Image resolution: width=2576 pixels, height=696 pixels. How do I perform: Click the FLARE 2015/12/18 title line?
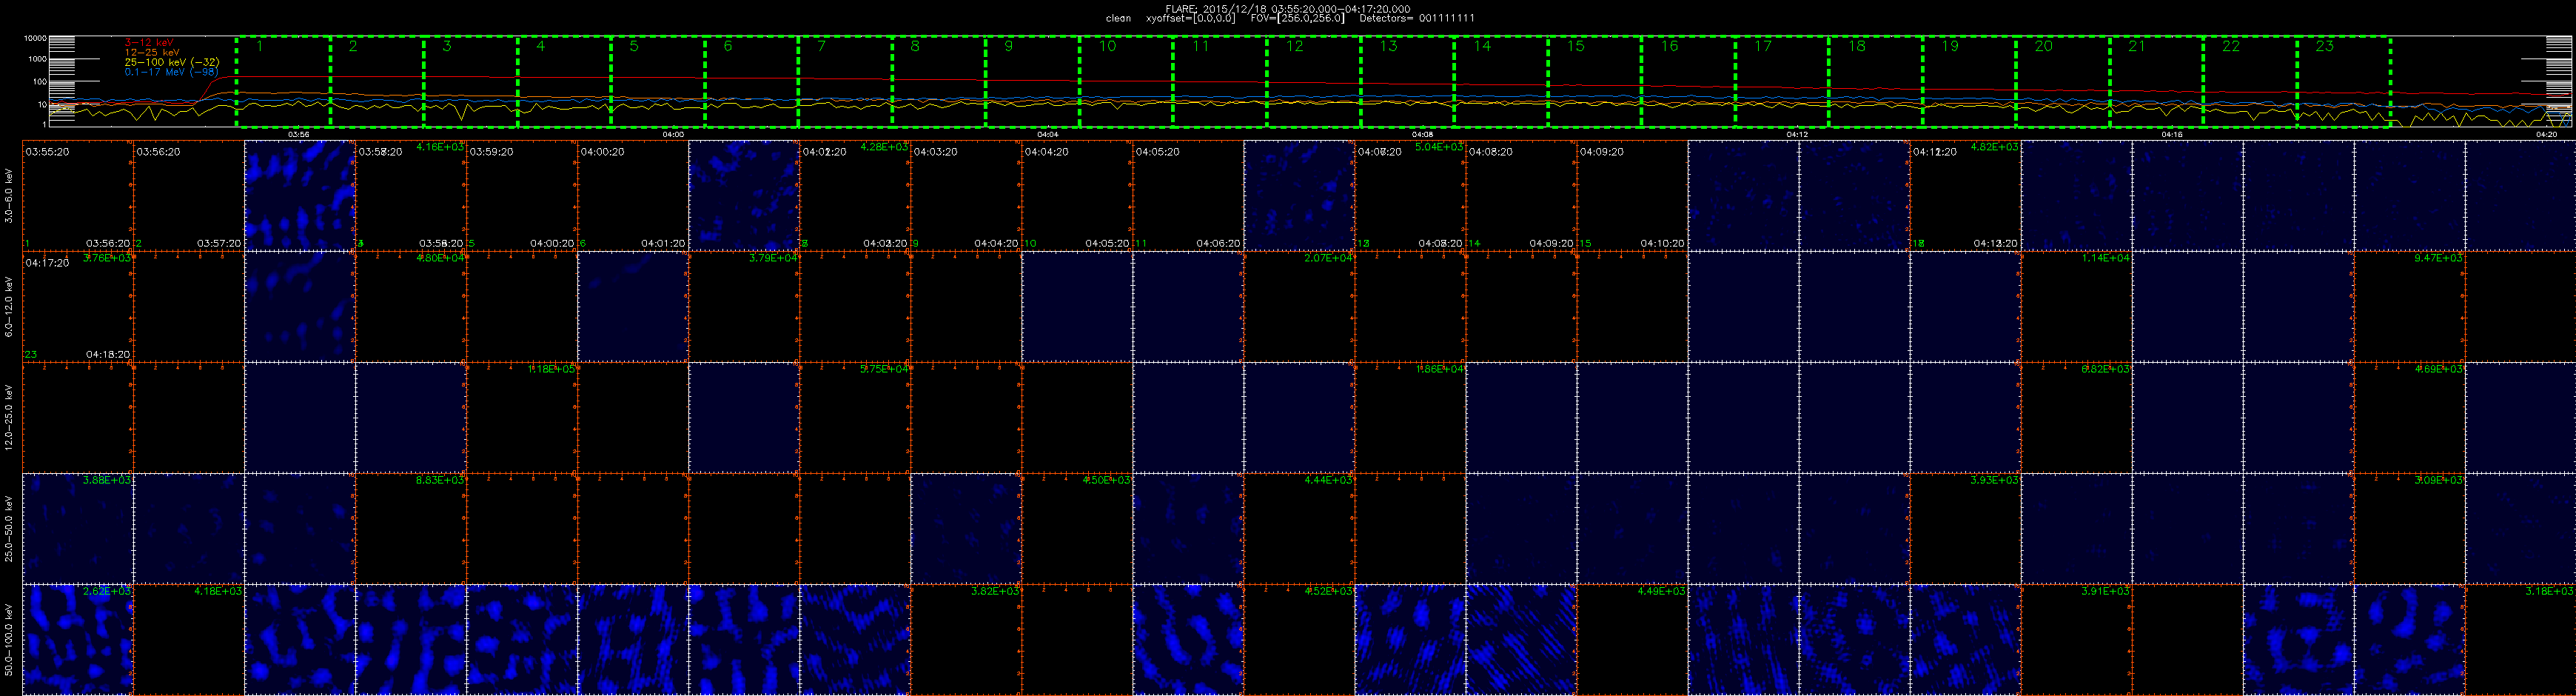pos(1288,9)
